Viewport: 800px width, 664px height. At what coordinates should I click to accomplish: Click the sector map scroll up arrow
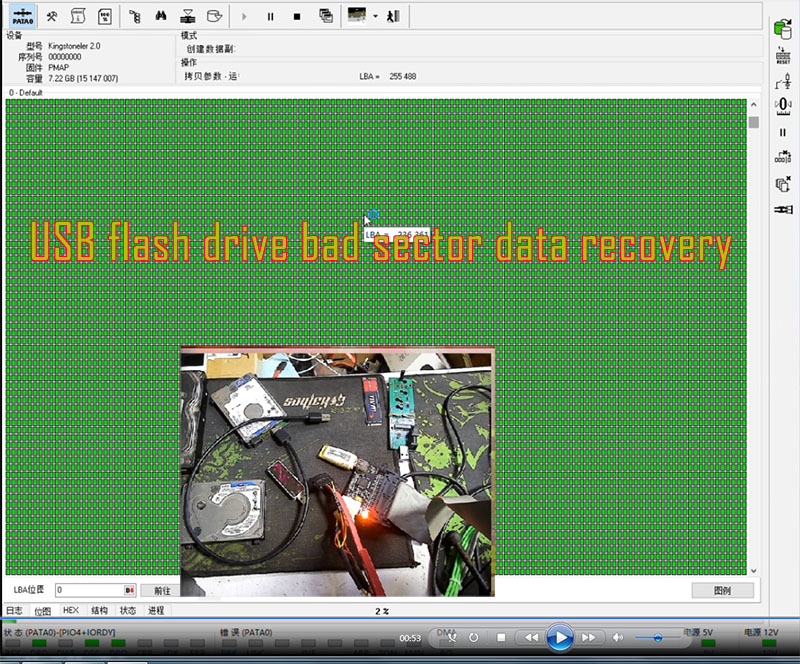click(754, 105)
